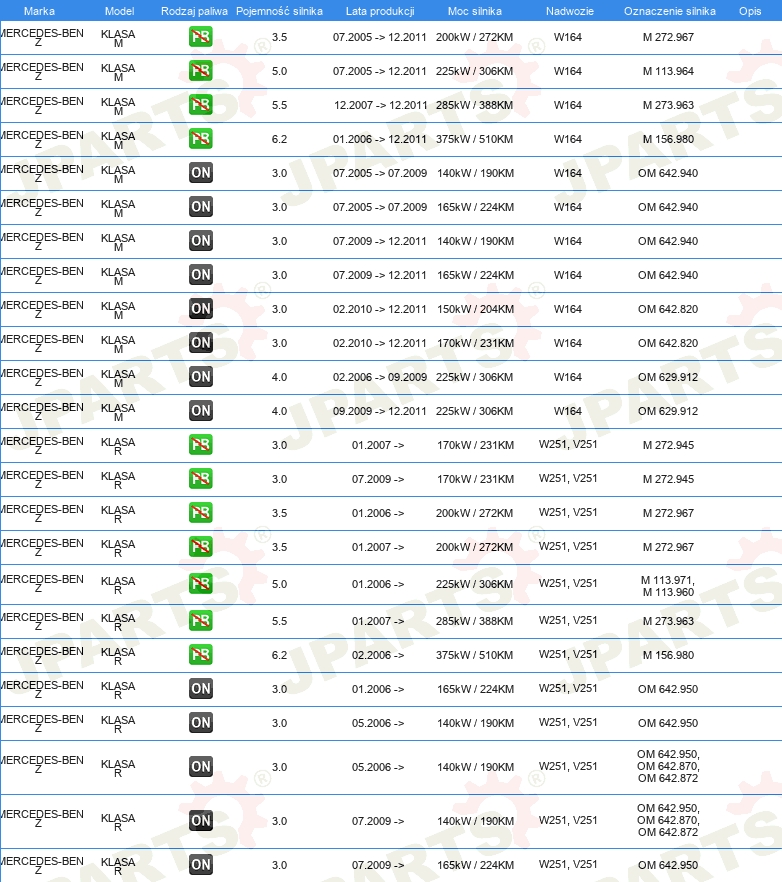Viewport: 782px width, 882px height.
Task: Click diesel ON icon, 07.2005->07.2009 165kW row
Action: click(201, 206)
